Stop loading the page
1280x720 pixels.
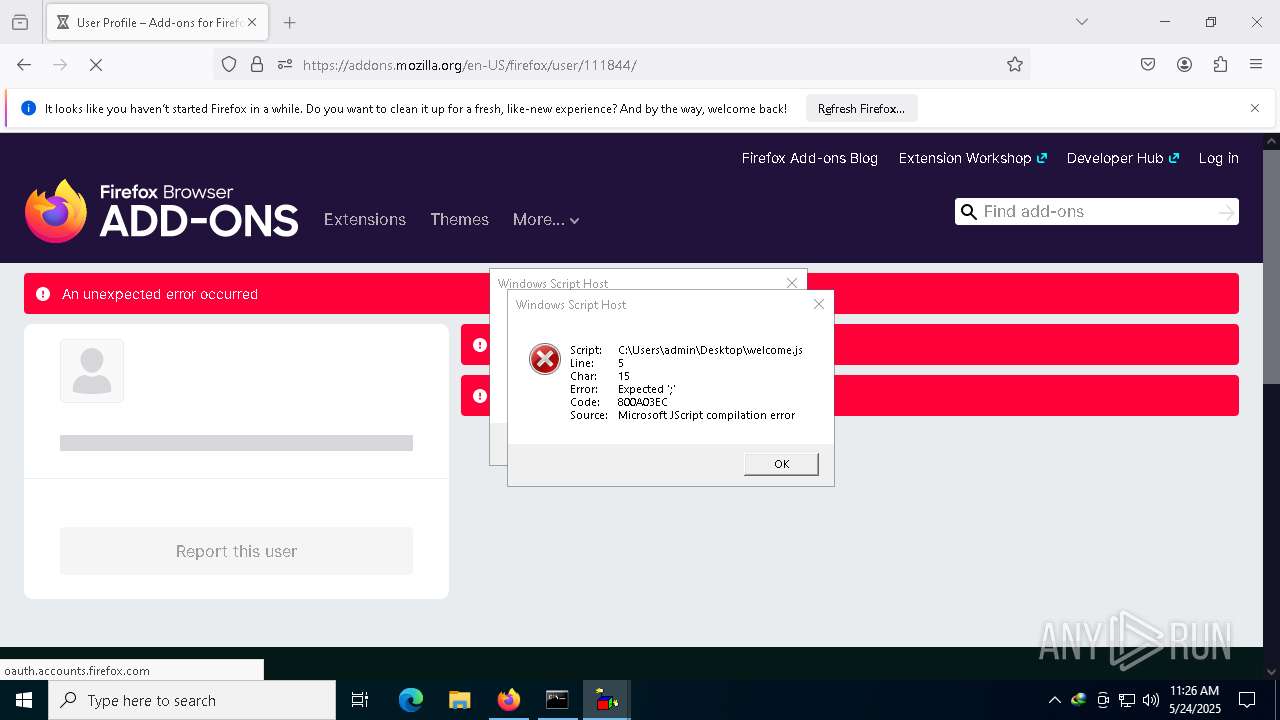(96, 64)
